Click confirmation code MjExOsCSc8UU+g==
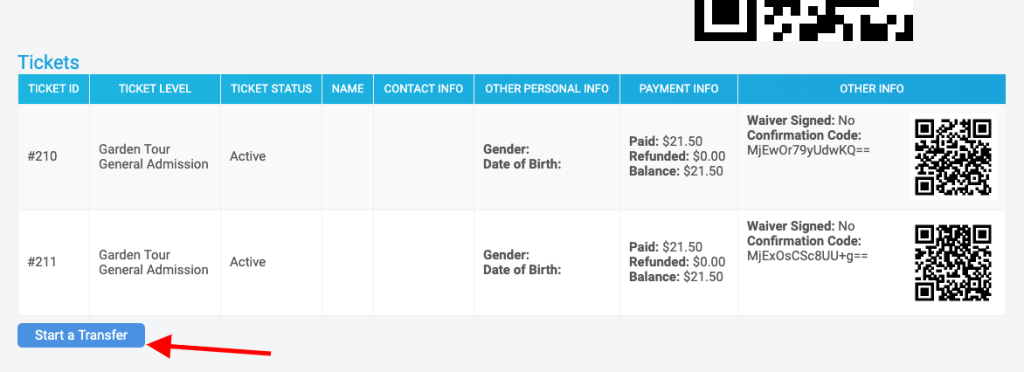1024x372 pixels. pyautogui.click(x=807, y=256)
